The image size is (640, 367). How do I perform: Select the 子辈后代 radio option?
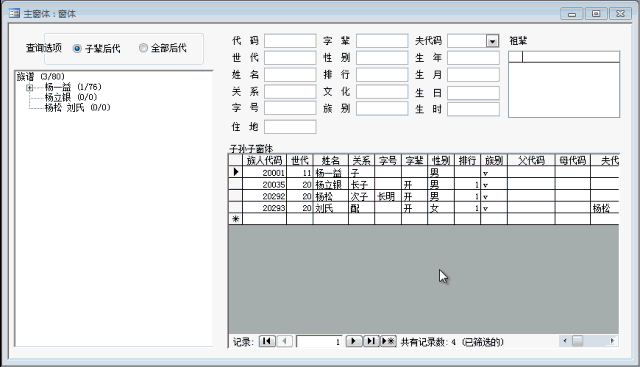click(x=77, y=49)
